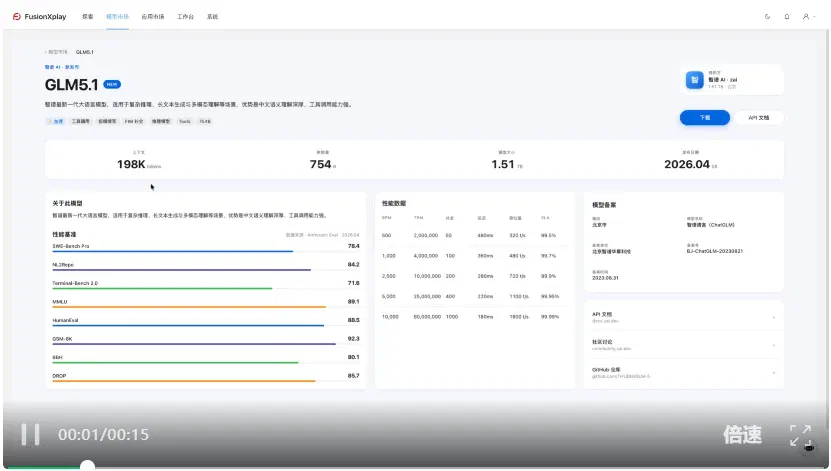Screen dimensions: 831x471
Task: Click chevron on 社区讨论 row
Action: coord(774,345)
